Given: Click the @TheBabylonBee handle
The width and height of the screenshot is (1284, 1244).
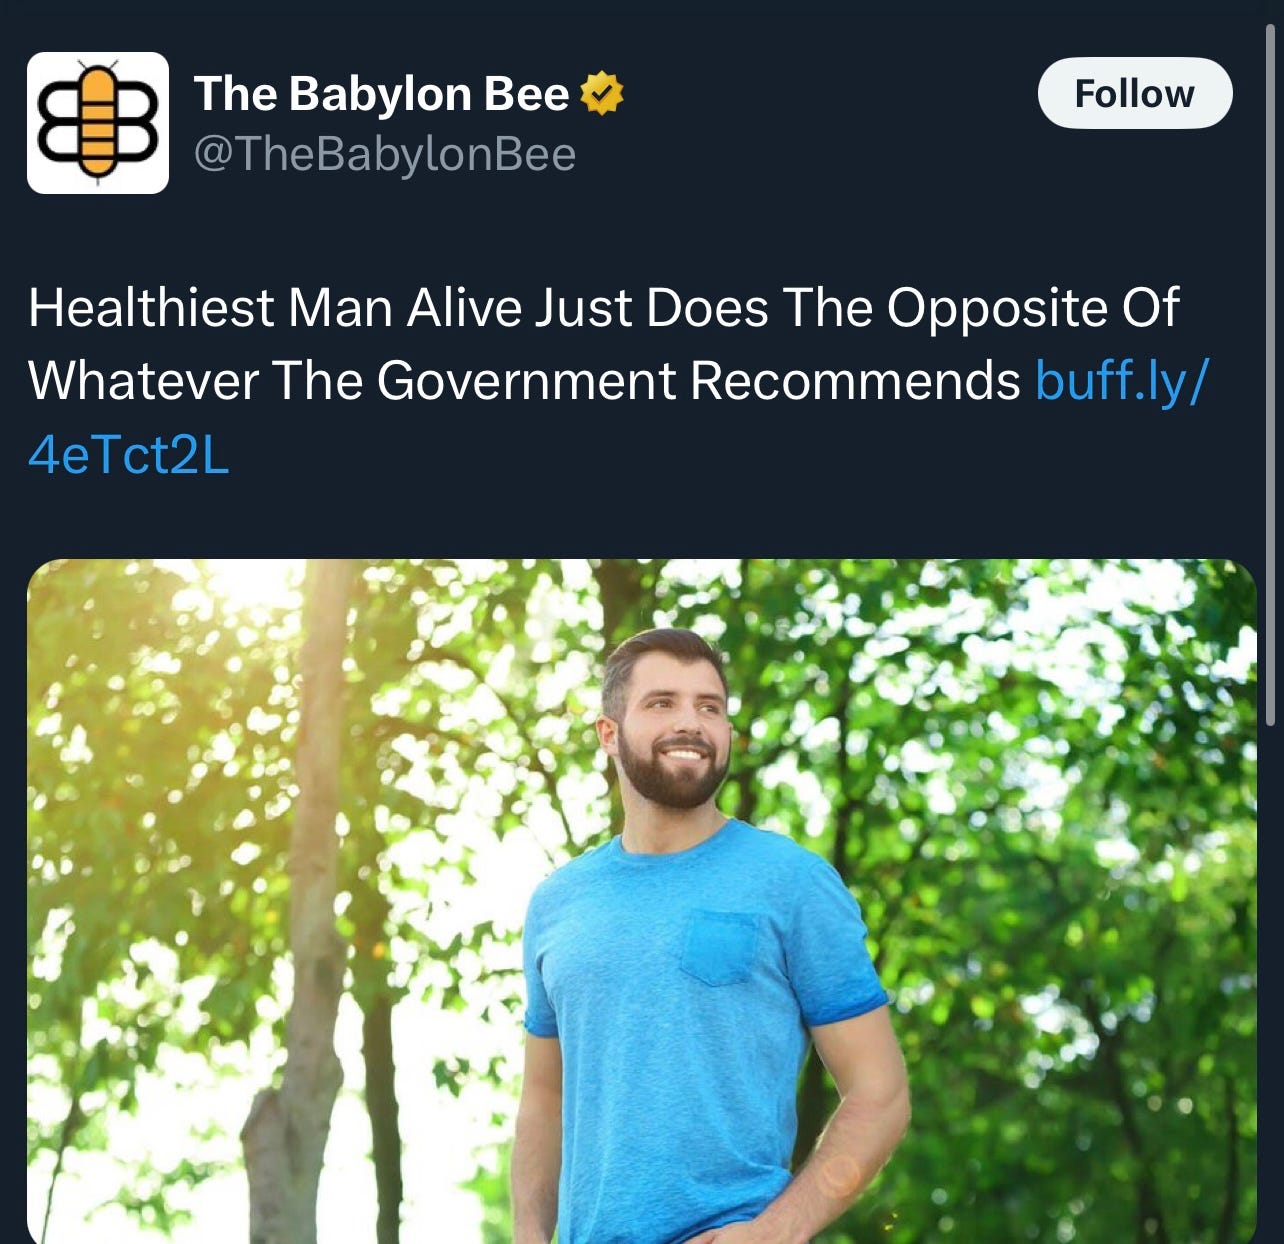Looking at the screenshot, I should (x=384, y=154).
